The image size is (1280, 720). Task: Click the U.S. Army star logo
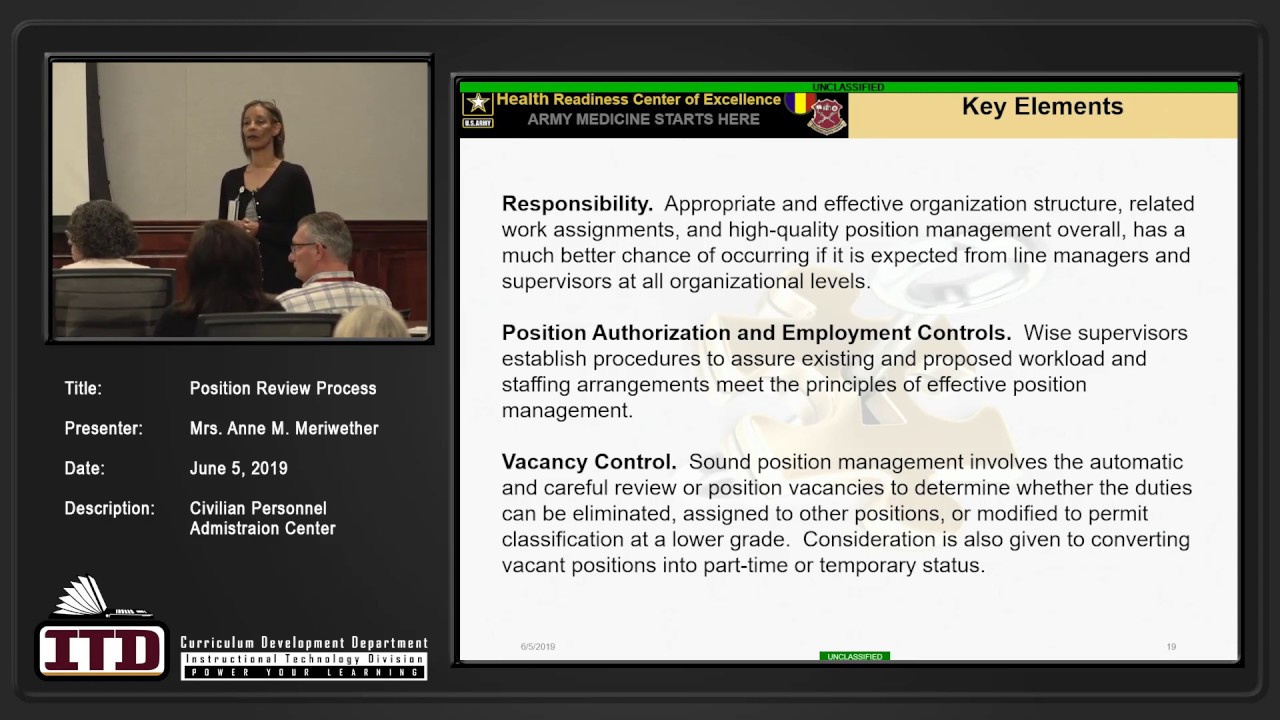(x=477, y=108)
